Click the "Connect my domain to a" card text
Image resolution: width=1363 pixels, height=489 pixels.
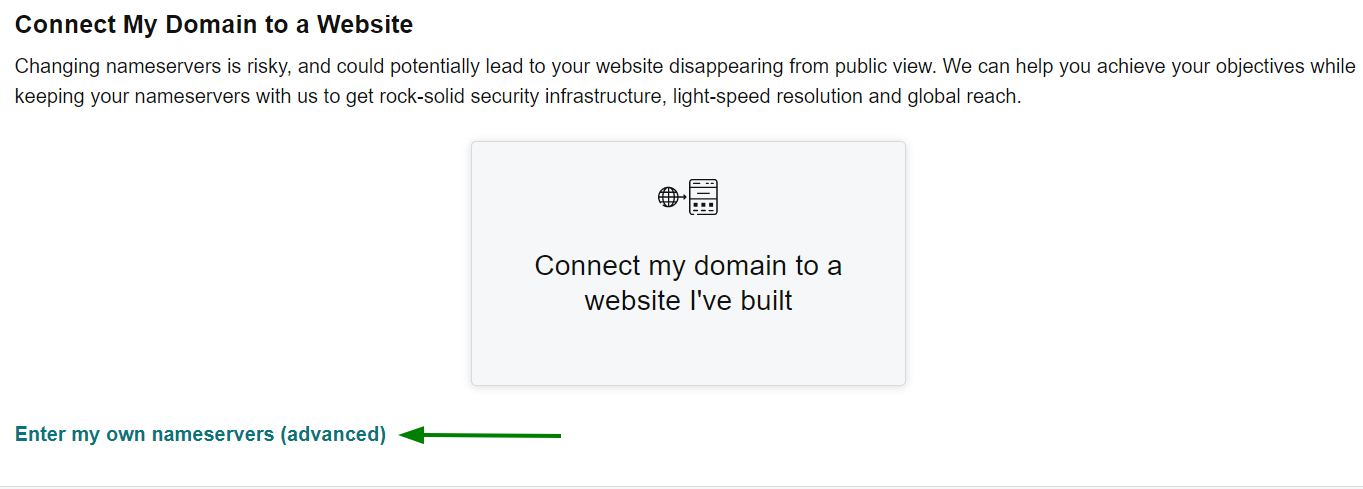tap(688, 265)
